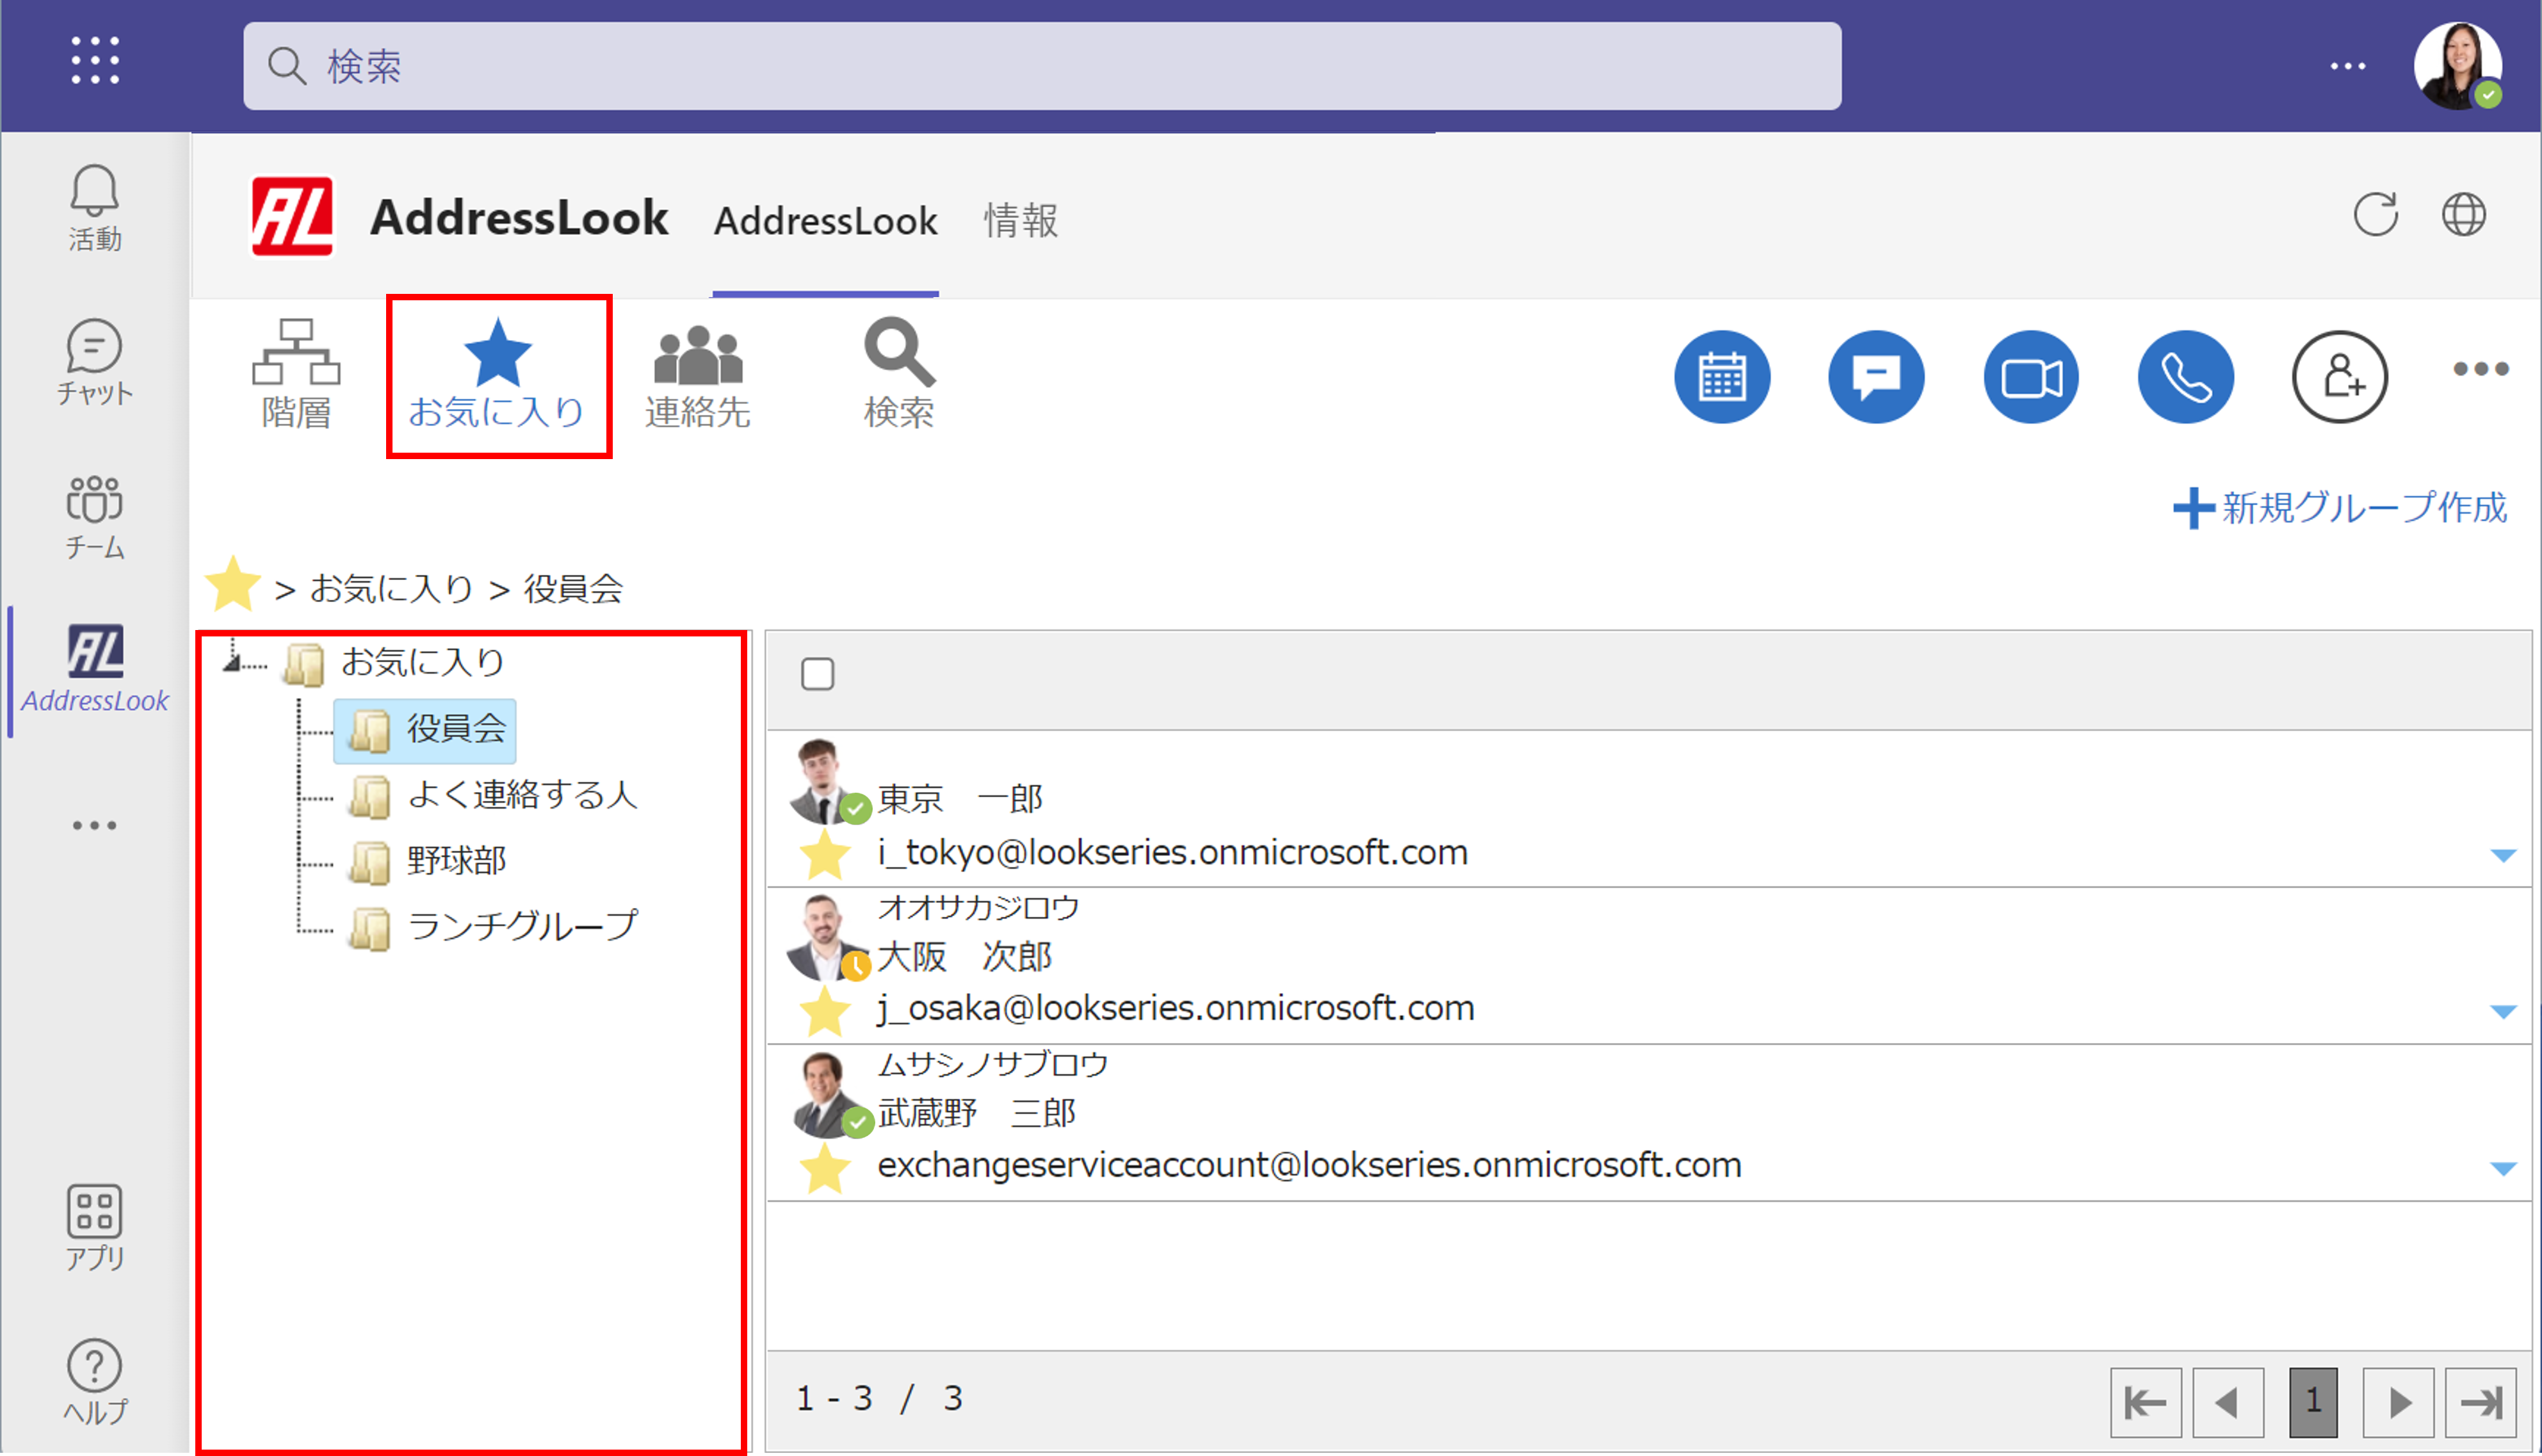The width and height of the screenshot is (2542, 1456).
Task: Toggle the favorite star for 東京 一郎
Action: [825, 855]
